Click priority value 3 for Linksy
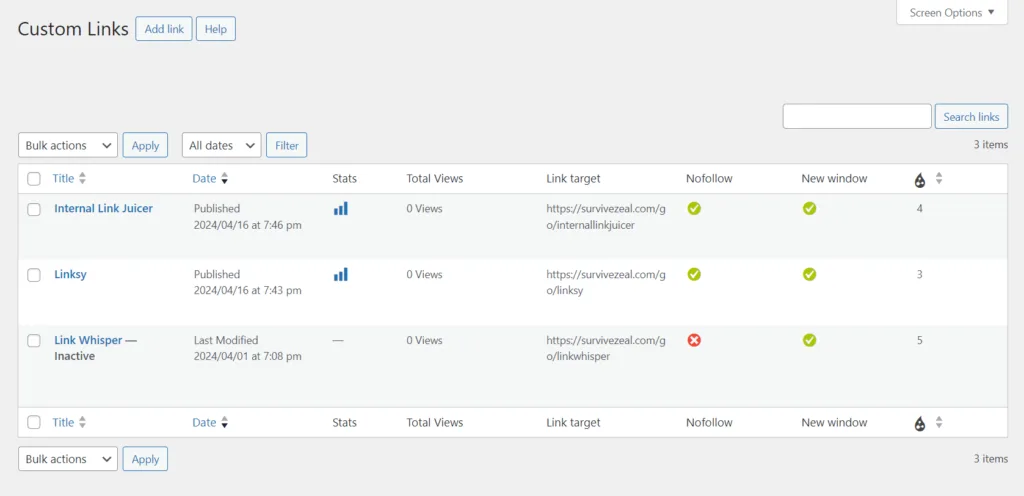Image resolution: width=1024 pixels, height=496 pixels. tap(920, 275)
